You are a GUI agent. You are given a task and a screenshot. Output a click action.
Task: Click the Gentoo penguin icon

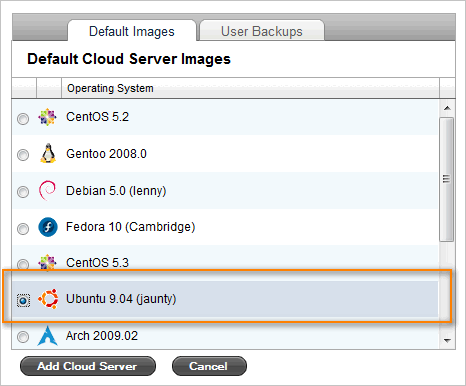(48, 153)
